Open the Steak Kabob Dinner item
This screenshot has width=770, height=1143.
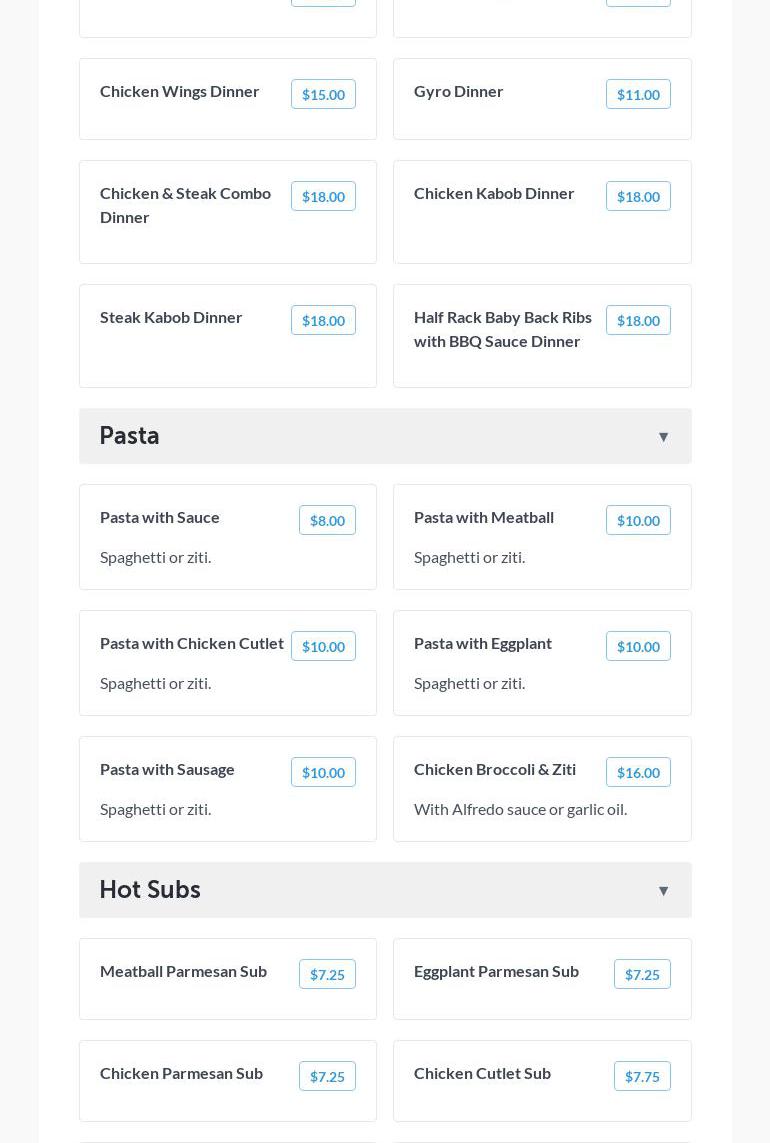pos(171,317)
